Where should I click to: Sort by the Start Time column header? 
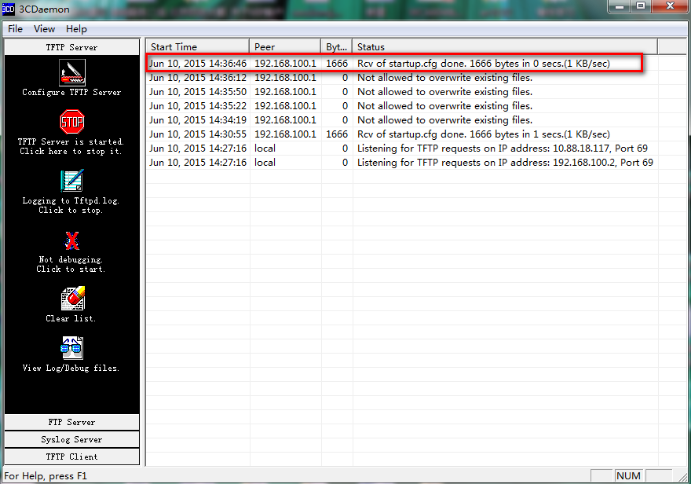point(197,47)
